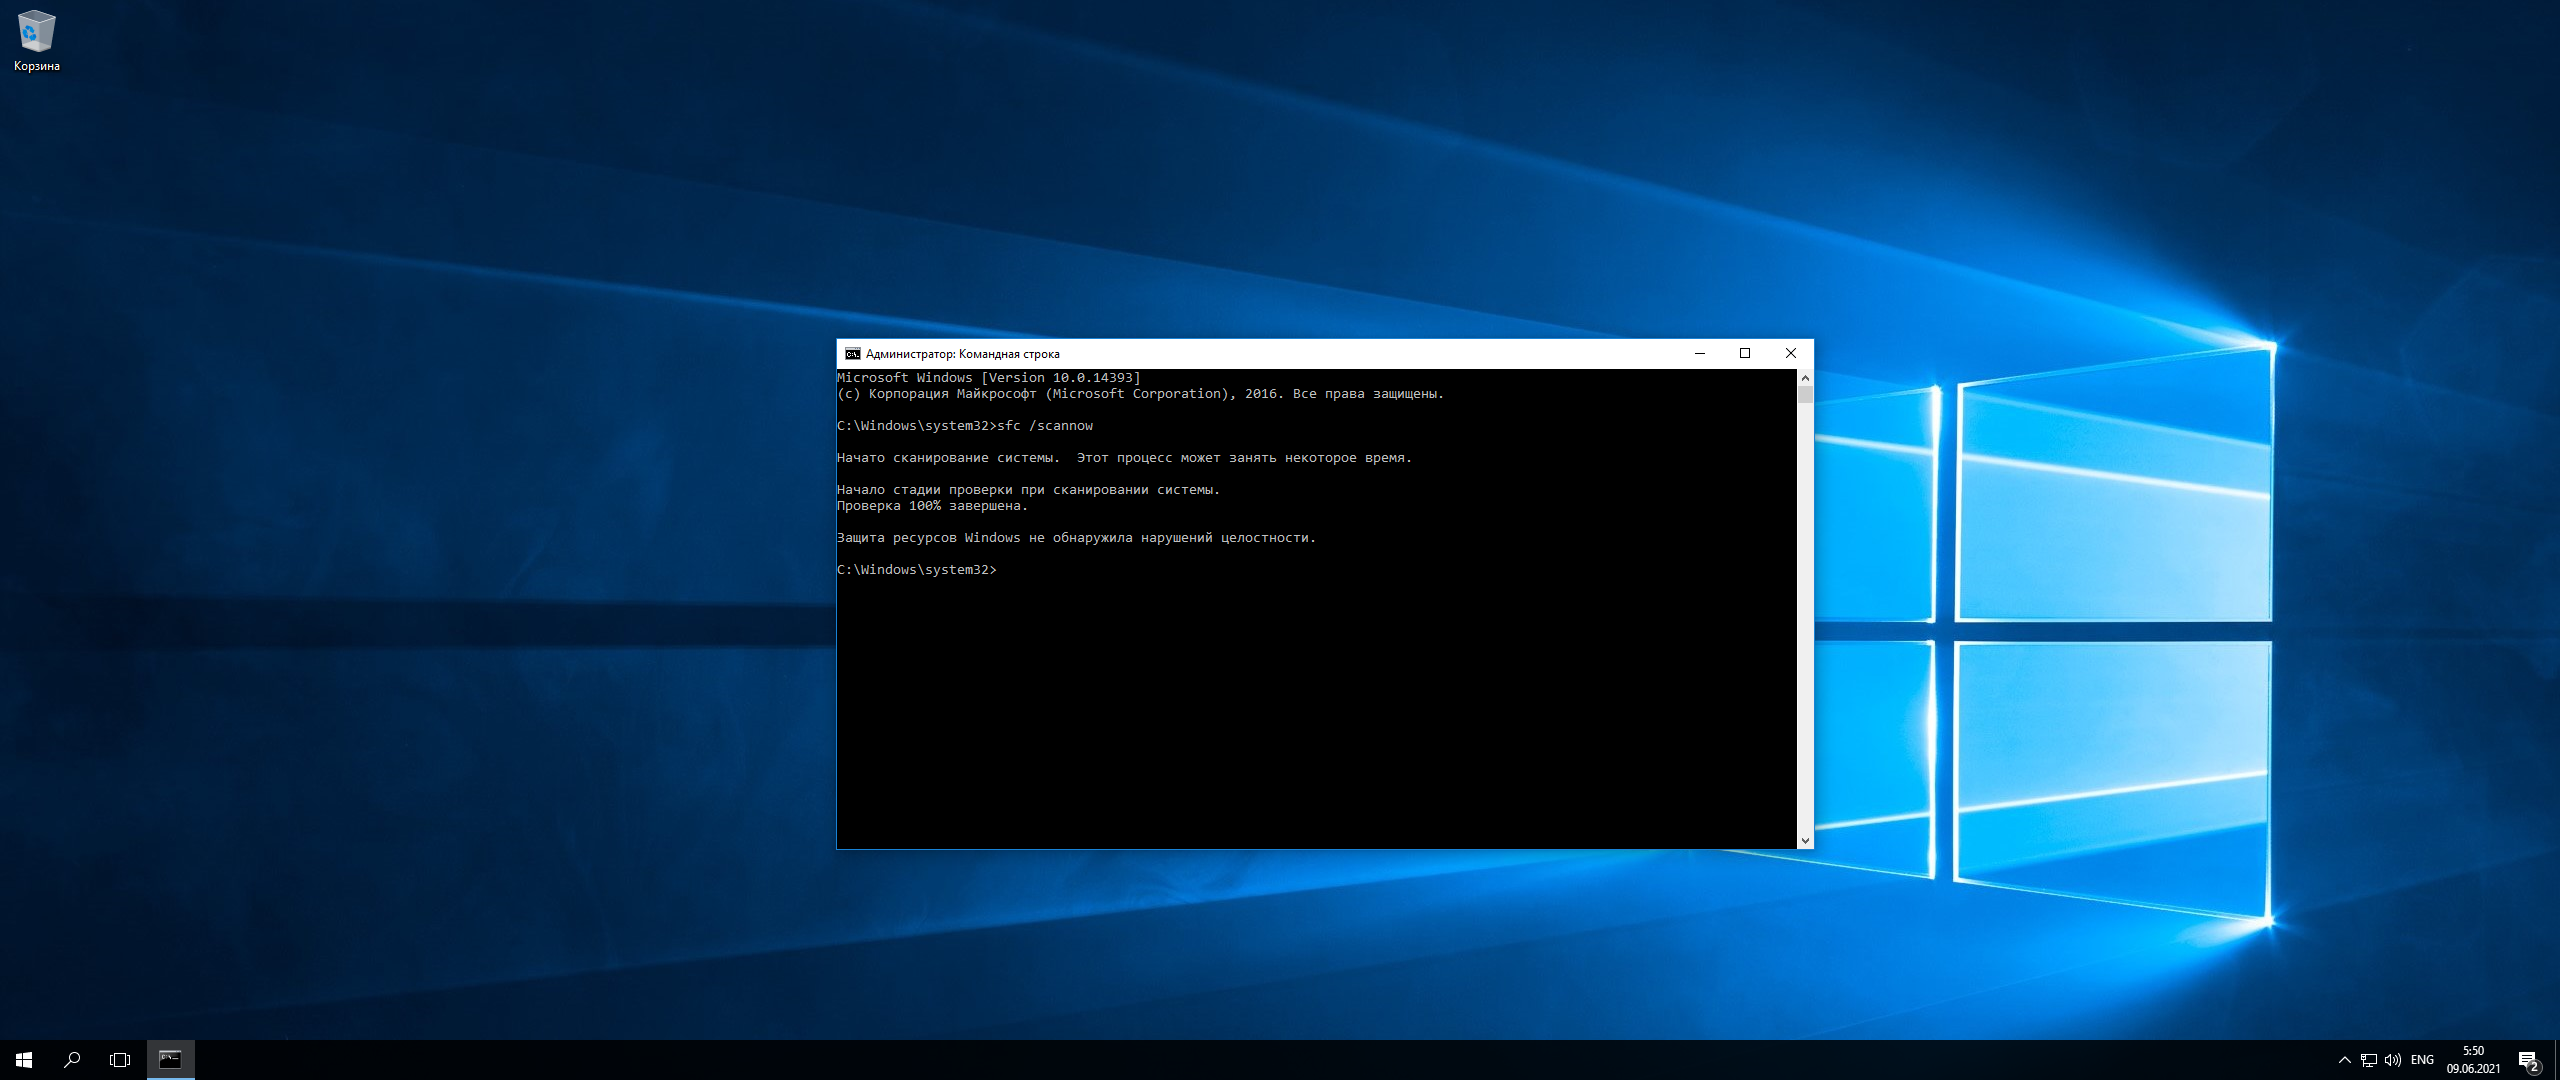Screen dimensions: 2560x1080
Task: Click Show desktop sliver at taskbar end
Action: [x=2557, y=1060]
